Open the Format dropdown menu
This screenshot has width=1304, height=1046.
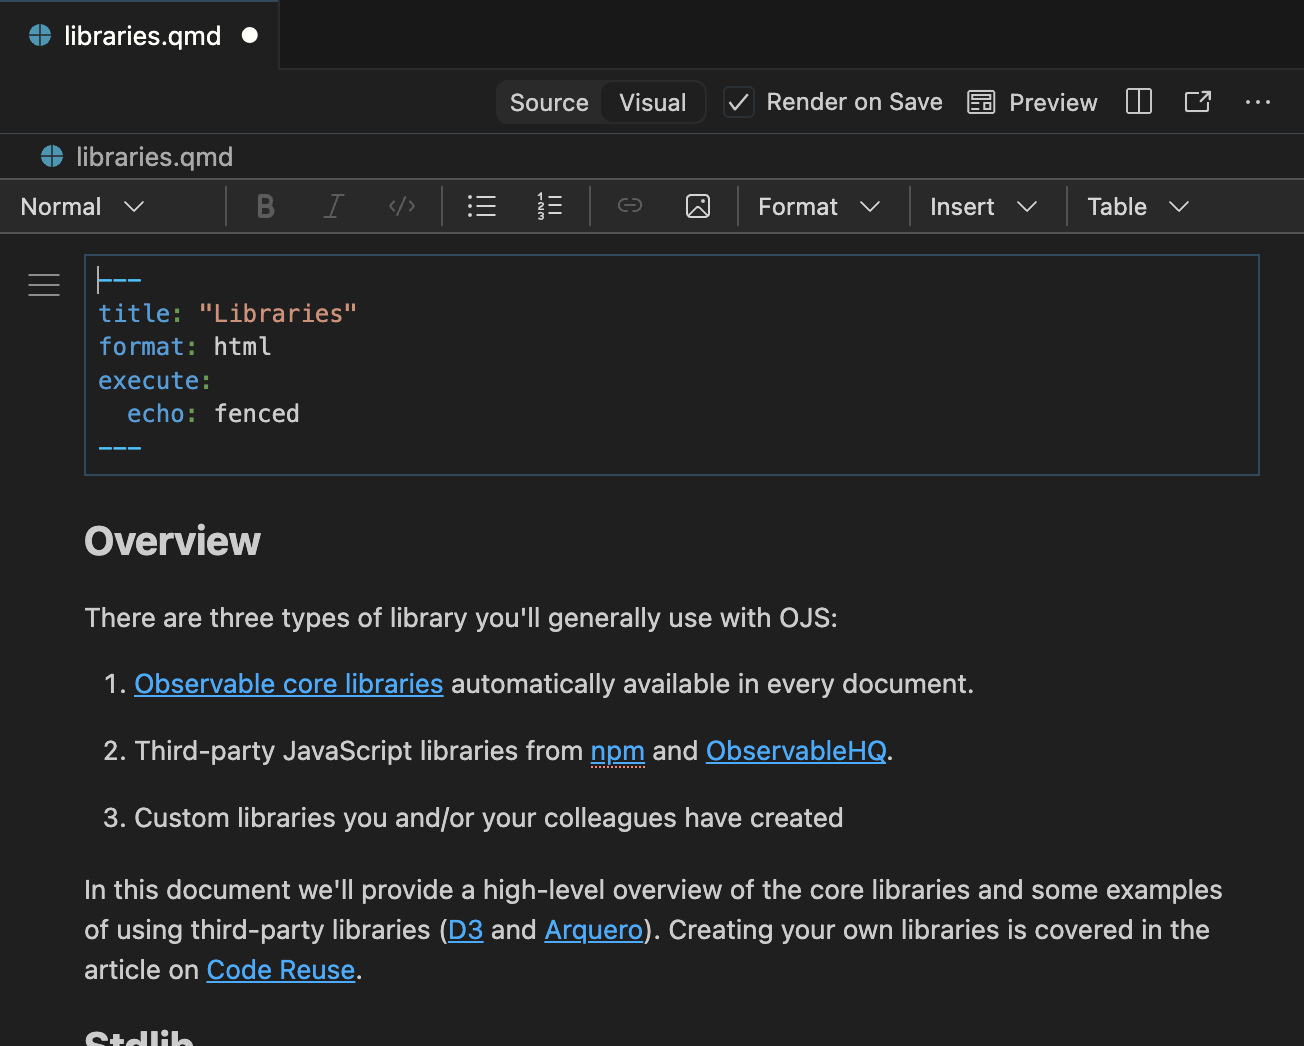(820, 206)
